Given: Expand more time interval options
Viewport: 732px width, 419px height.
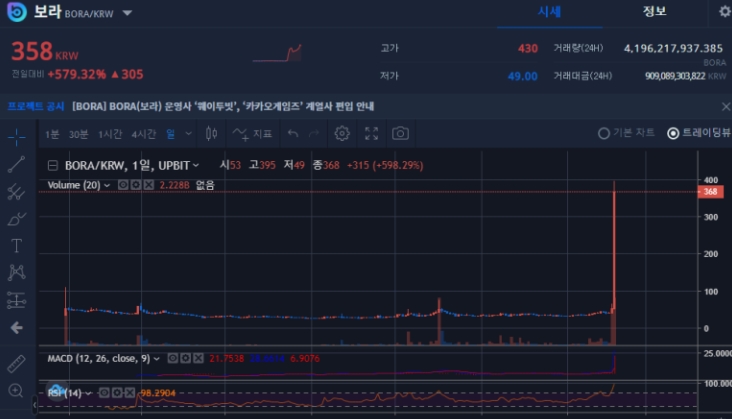Looking at the screenshot, I should click(x=188, y=134).
